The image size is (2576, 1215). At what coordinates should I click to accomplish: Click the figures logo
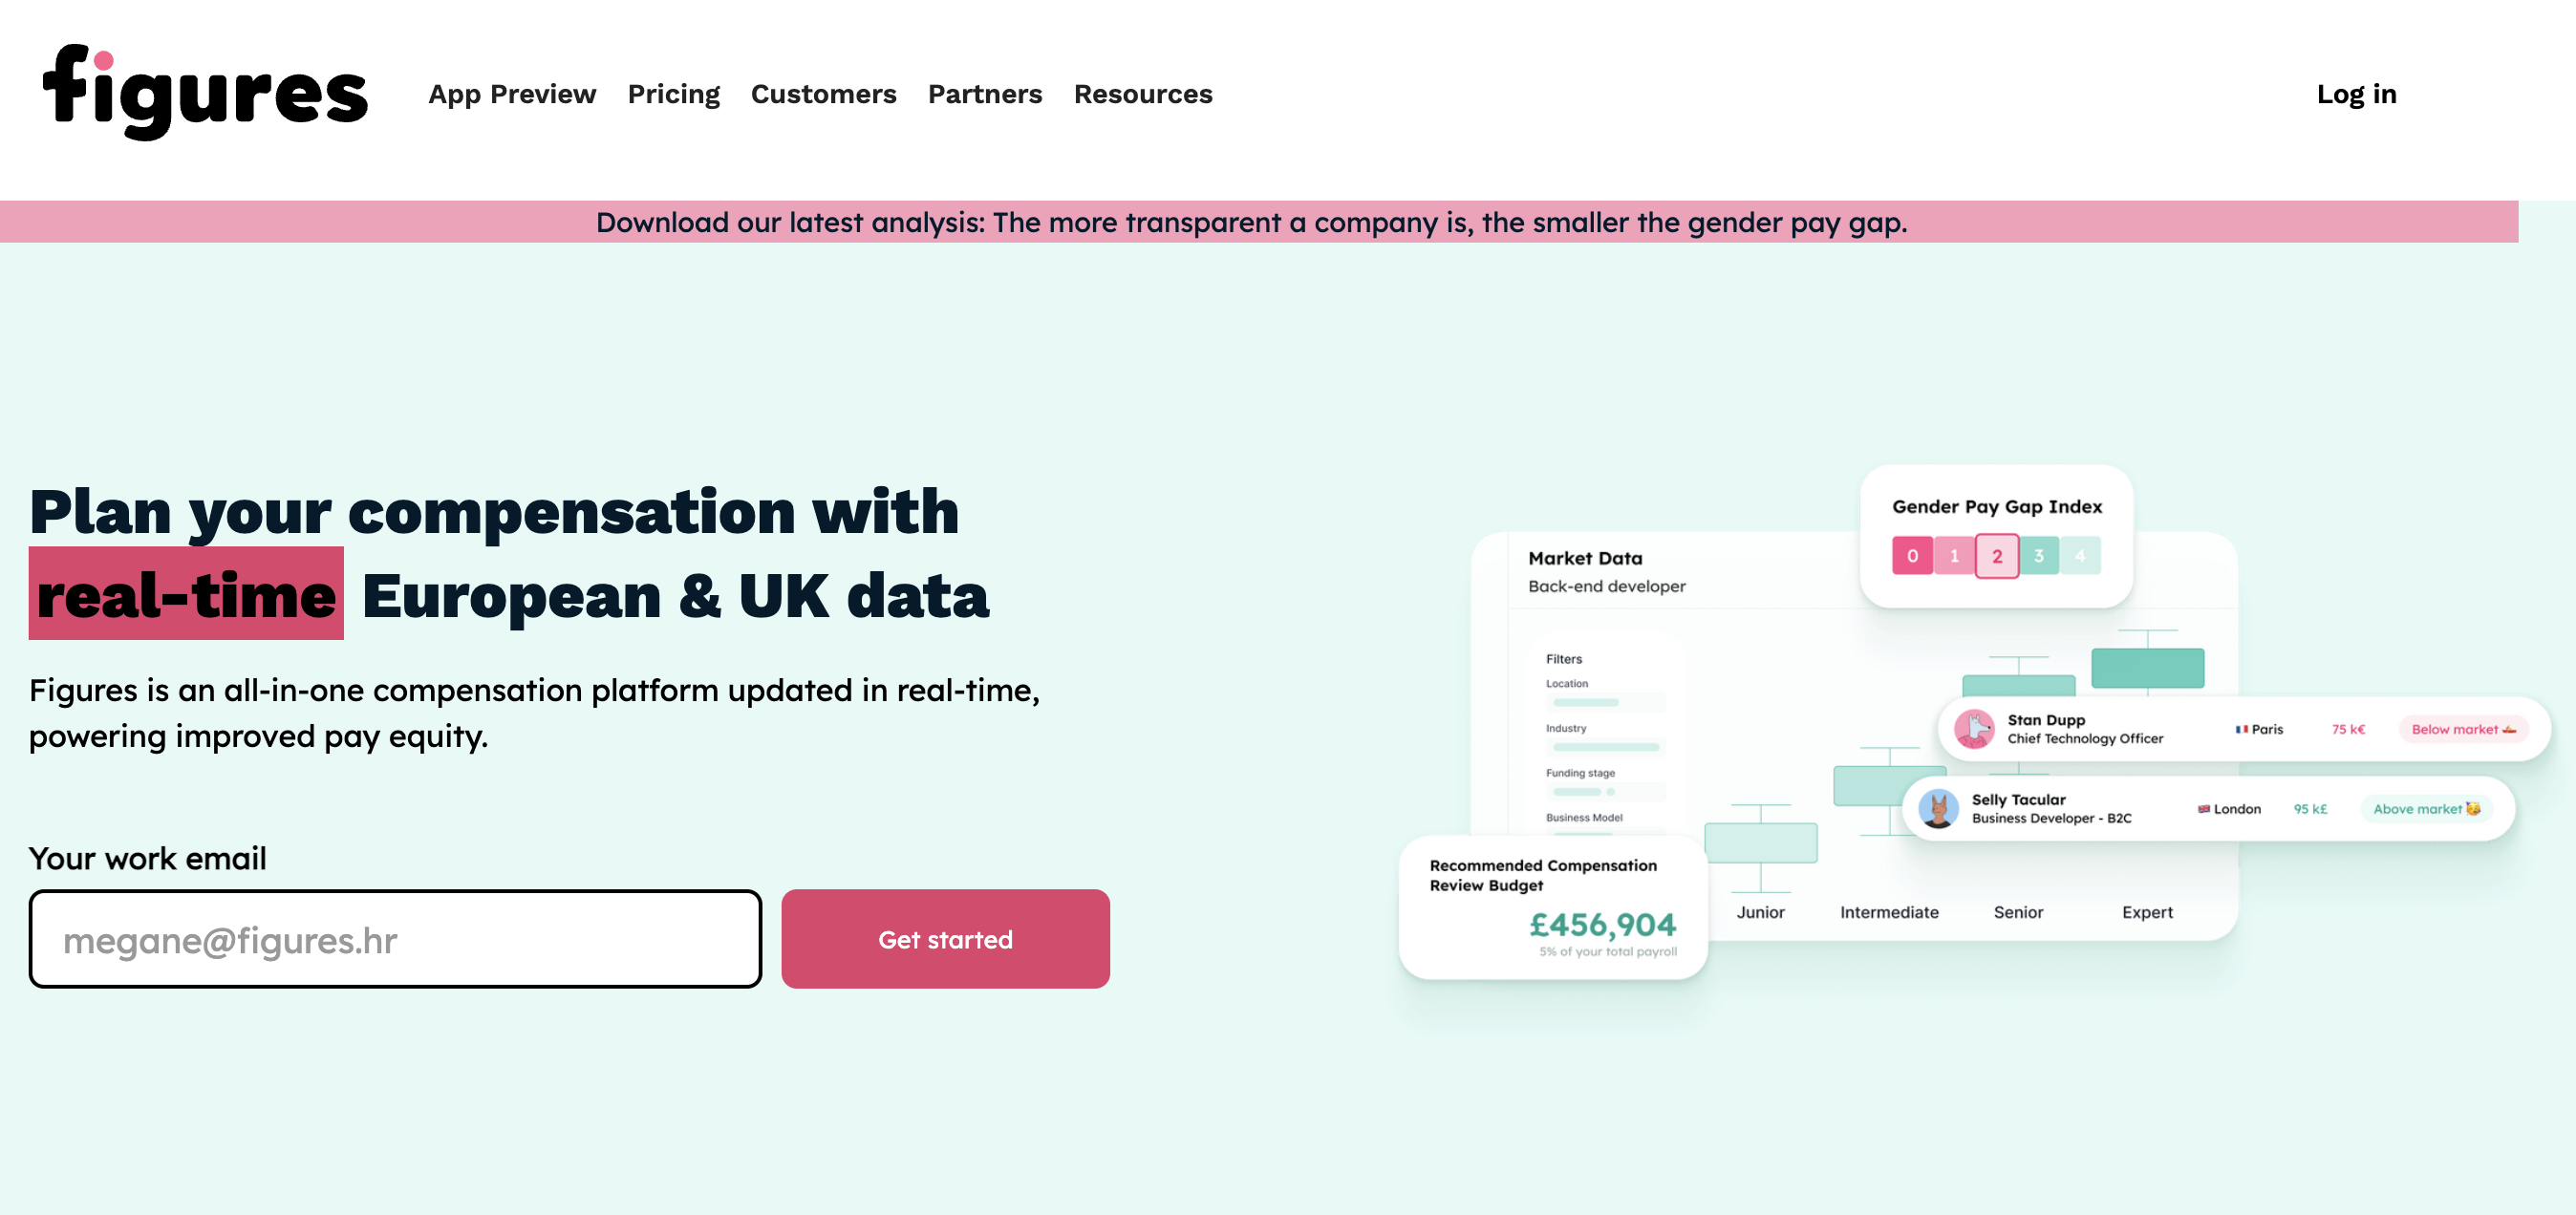205,92
